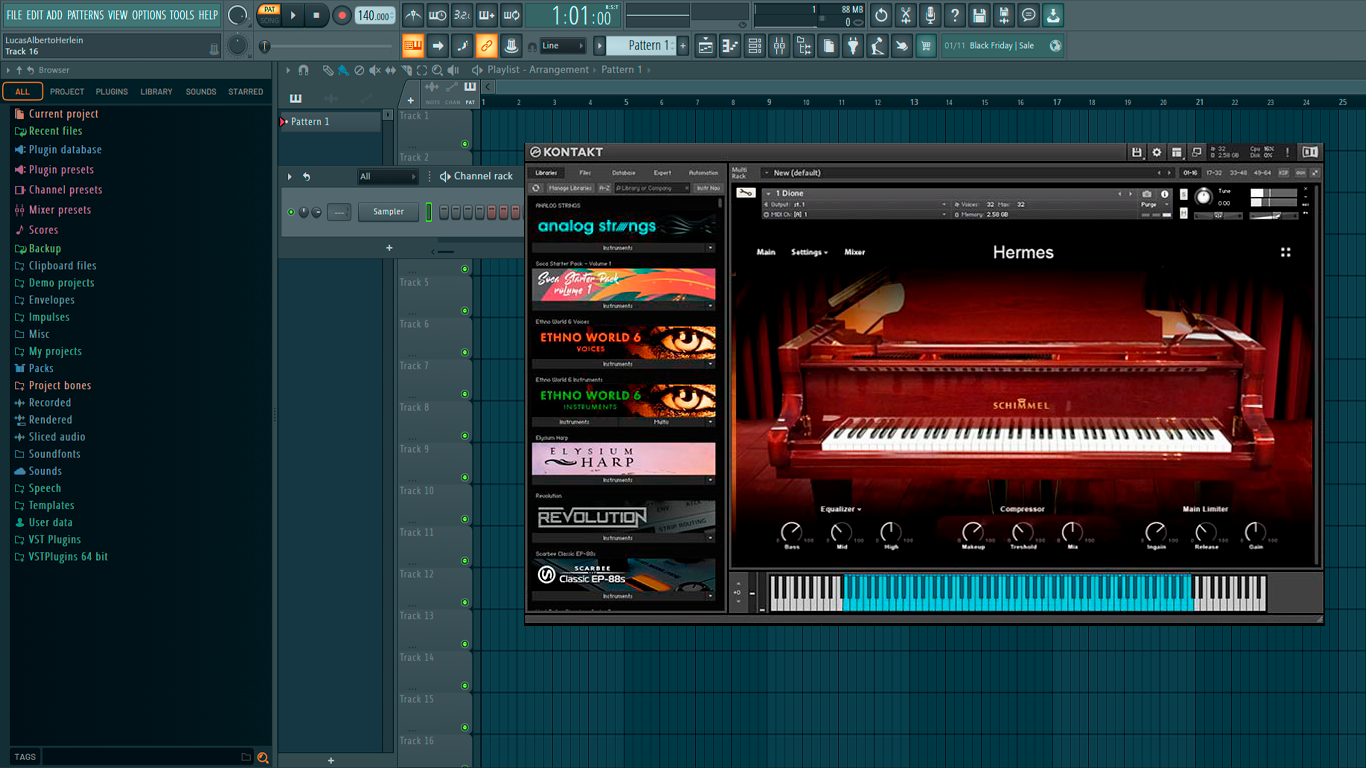Click the wait for input icon
The height and width of the screenshot is (768, 1366).
pos(437,15)
